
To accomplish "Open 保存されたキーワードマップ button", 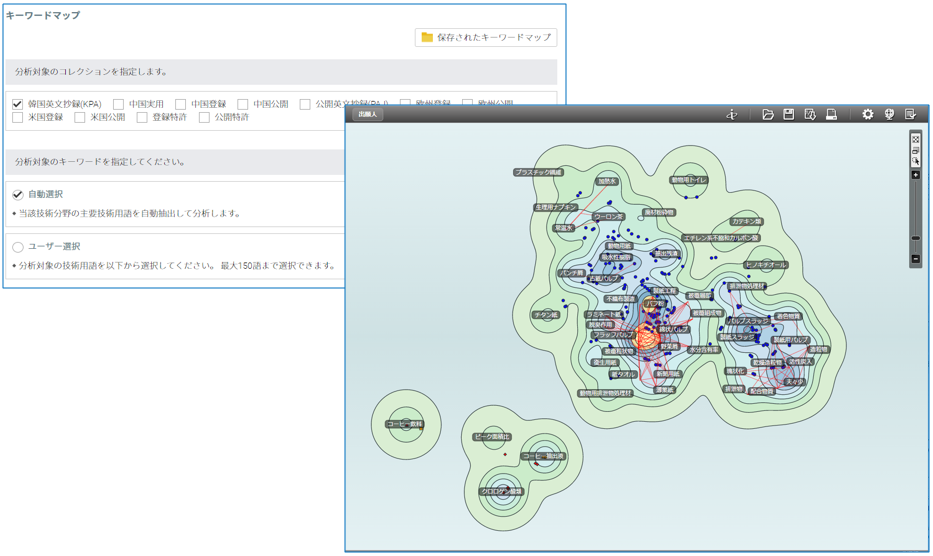I will (x=486, y=37).
